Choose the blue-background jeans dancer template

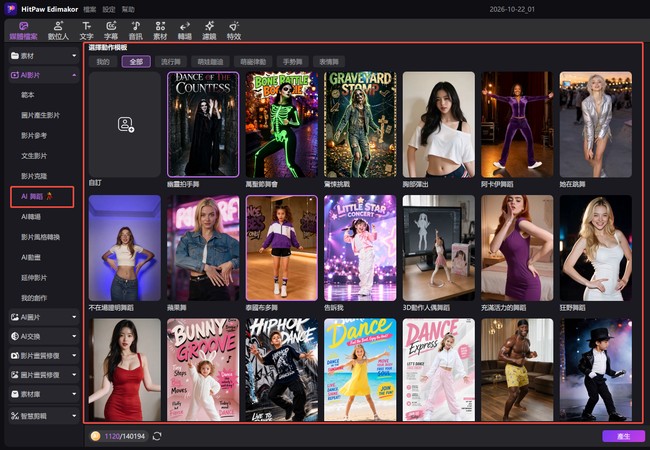[x=125, y=248]
